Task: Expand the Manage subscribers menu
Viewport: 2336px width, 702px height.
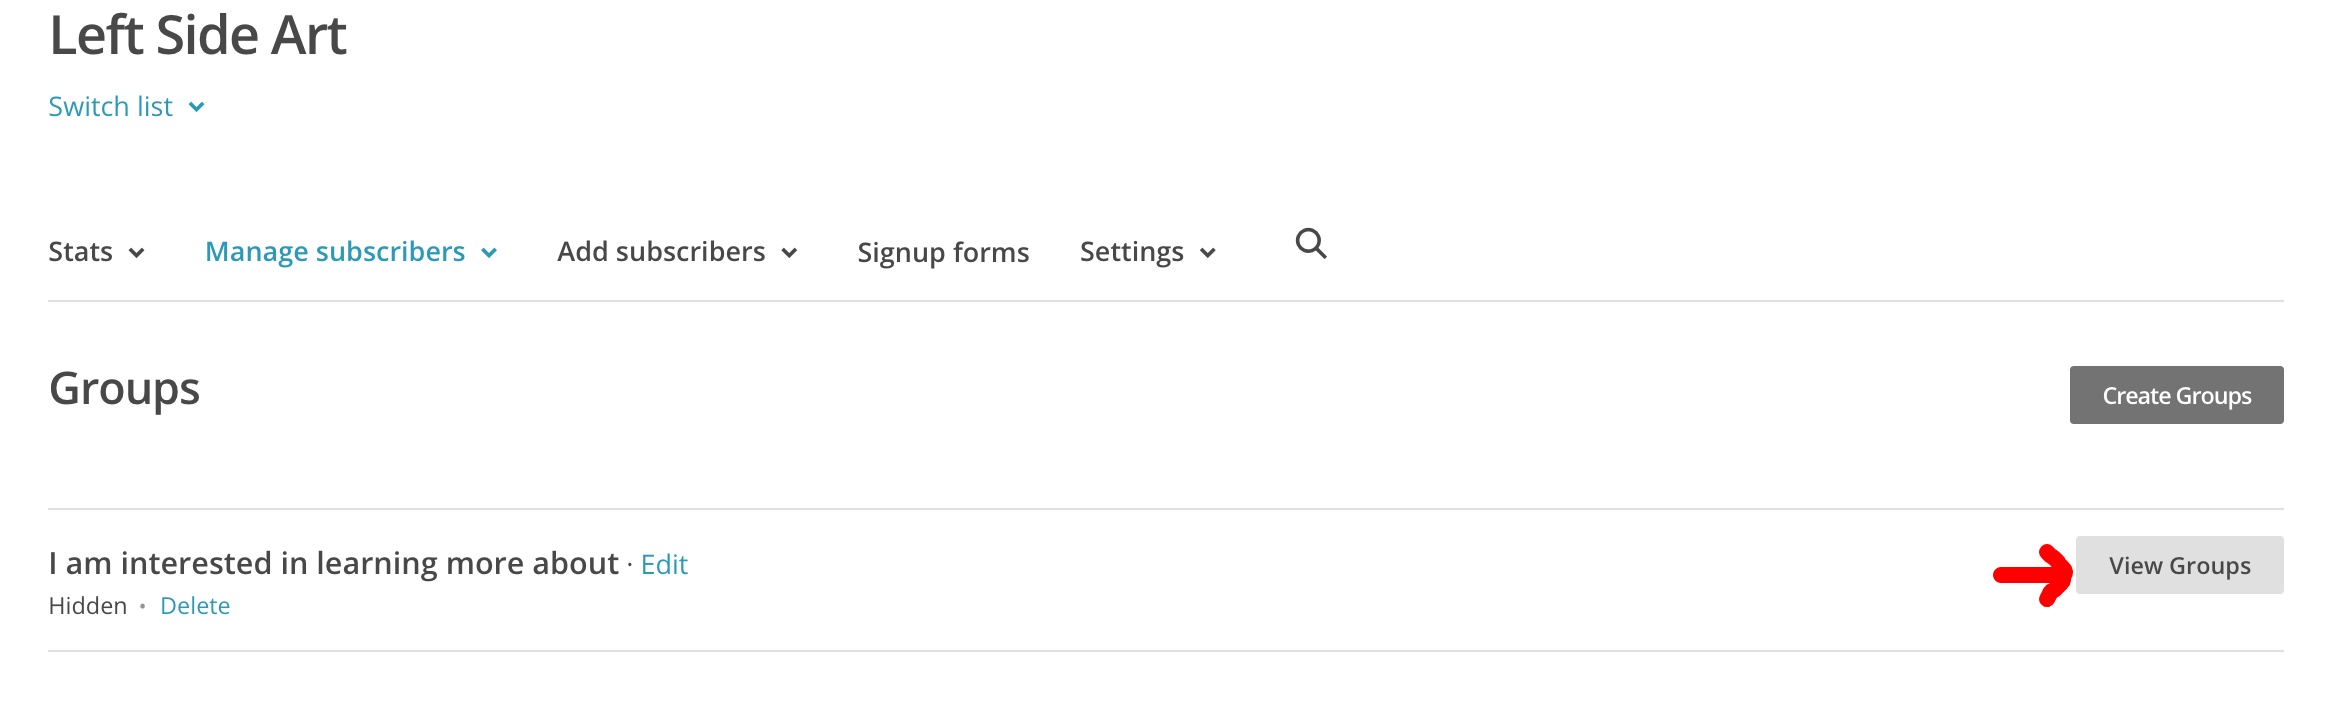Action: (351, 252)
